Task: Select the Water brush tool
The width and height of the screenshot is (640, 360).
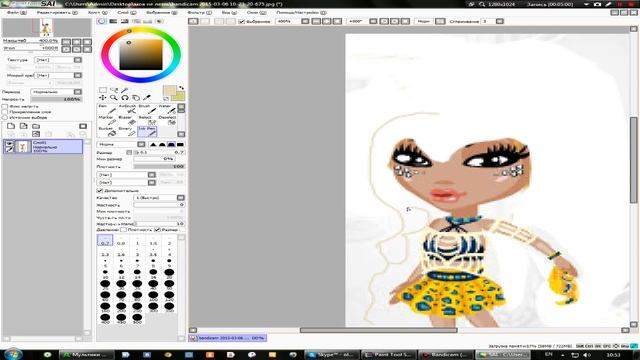Action: (167, 109)
